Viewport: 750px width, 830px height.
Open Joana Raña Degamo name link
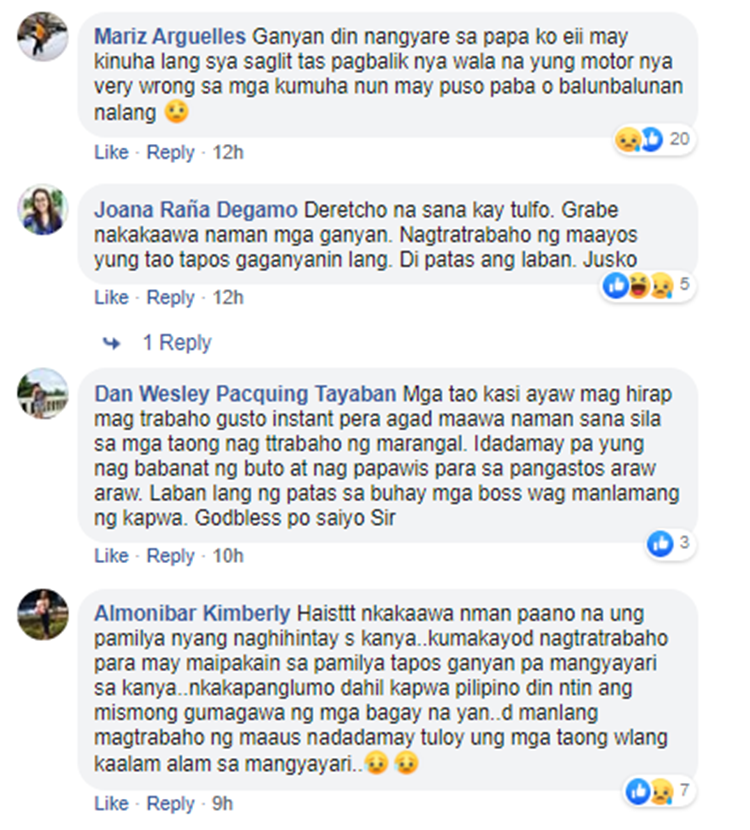coord(196,210)
